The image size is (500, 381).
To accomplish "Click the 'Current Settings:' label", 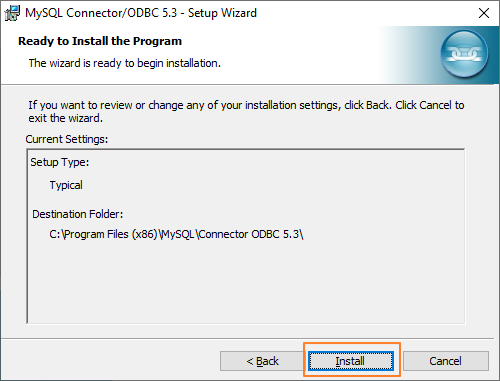I will tap(67, 139).
